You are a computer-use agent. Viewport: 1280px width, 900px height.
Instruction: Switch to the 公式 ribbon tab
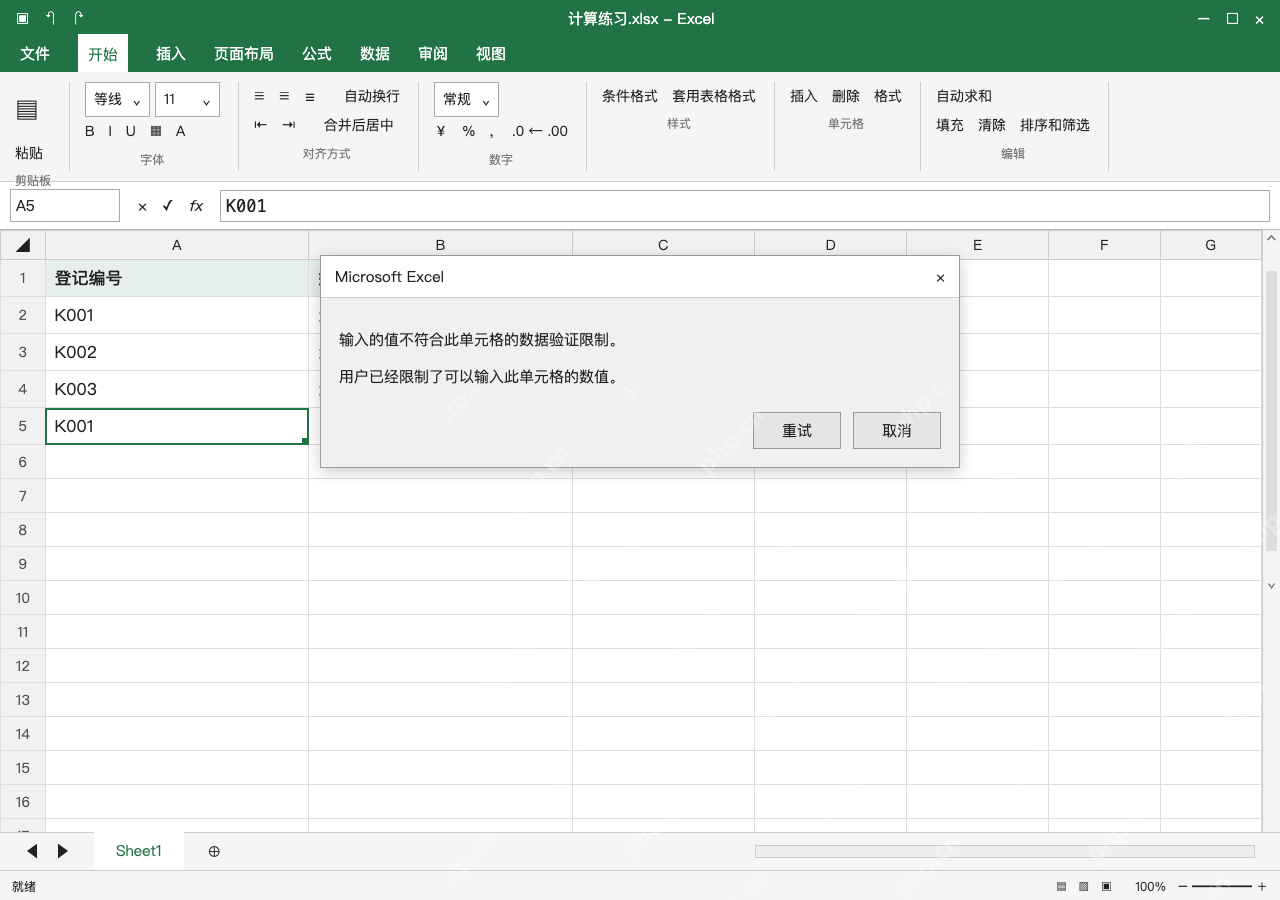(317, 54)
